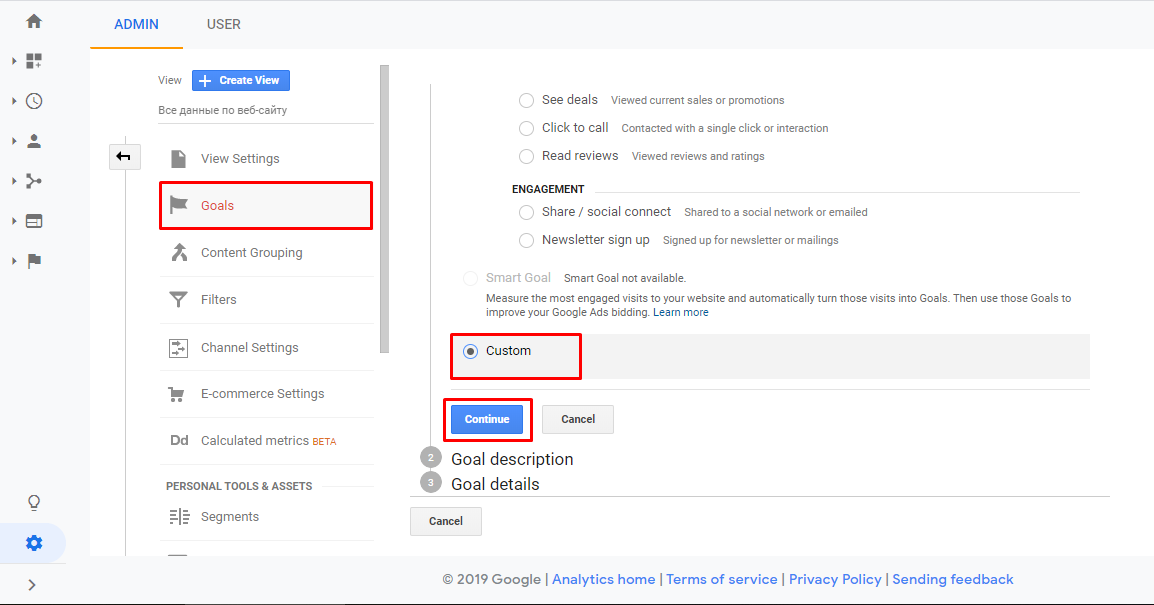This screenshot has height=605, width=1154.
Task: Open Audience reports via the person icon
Action: click(33, 140)
